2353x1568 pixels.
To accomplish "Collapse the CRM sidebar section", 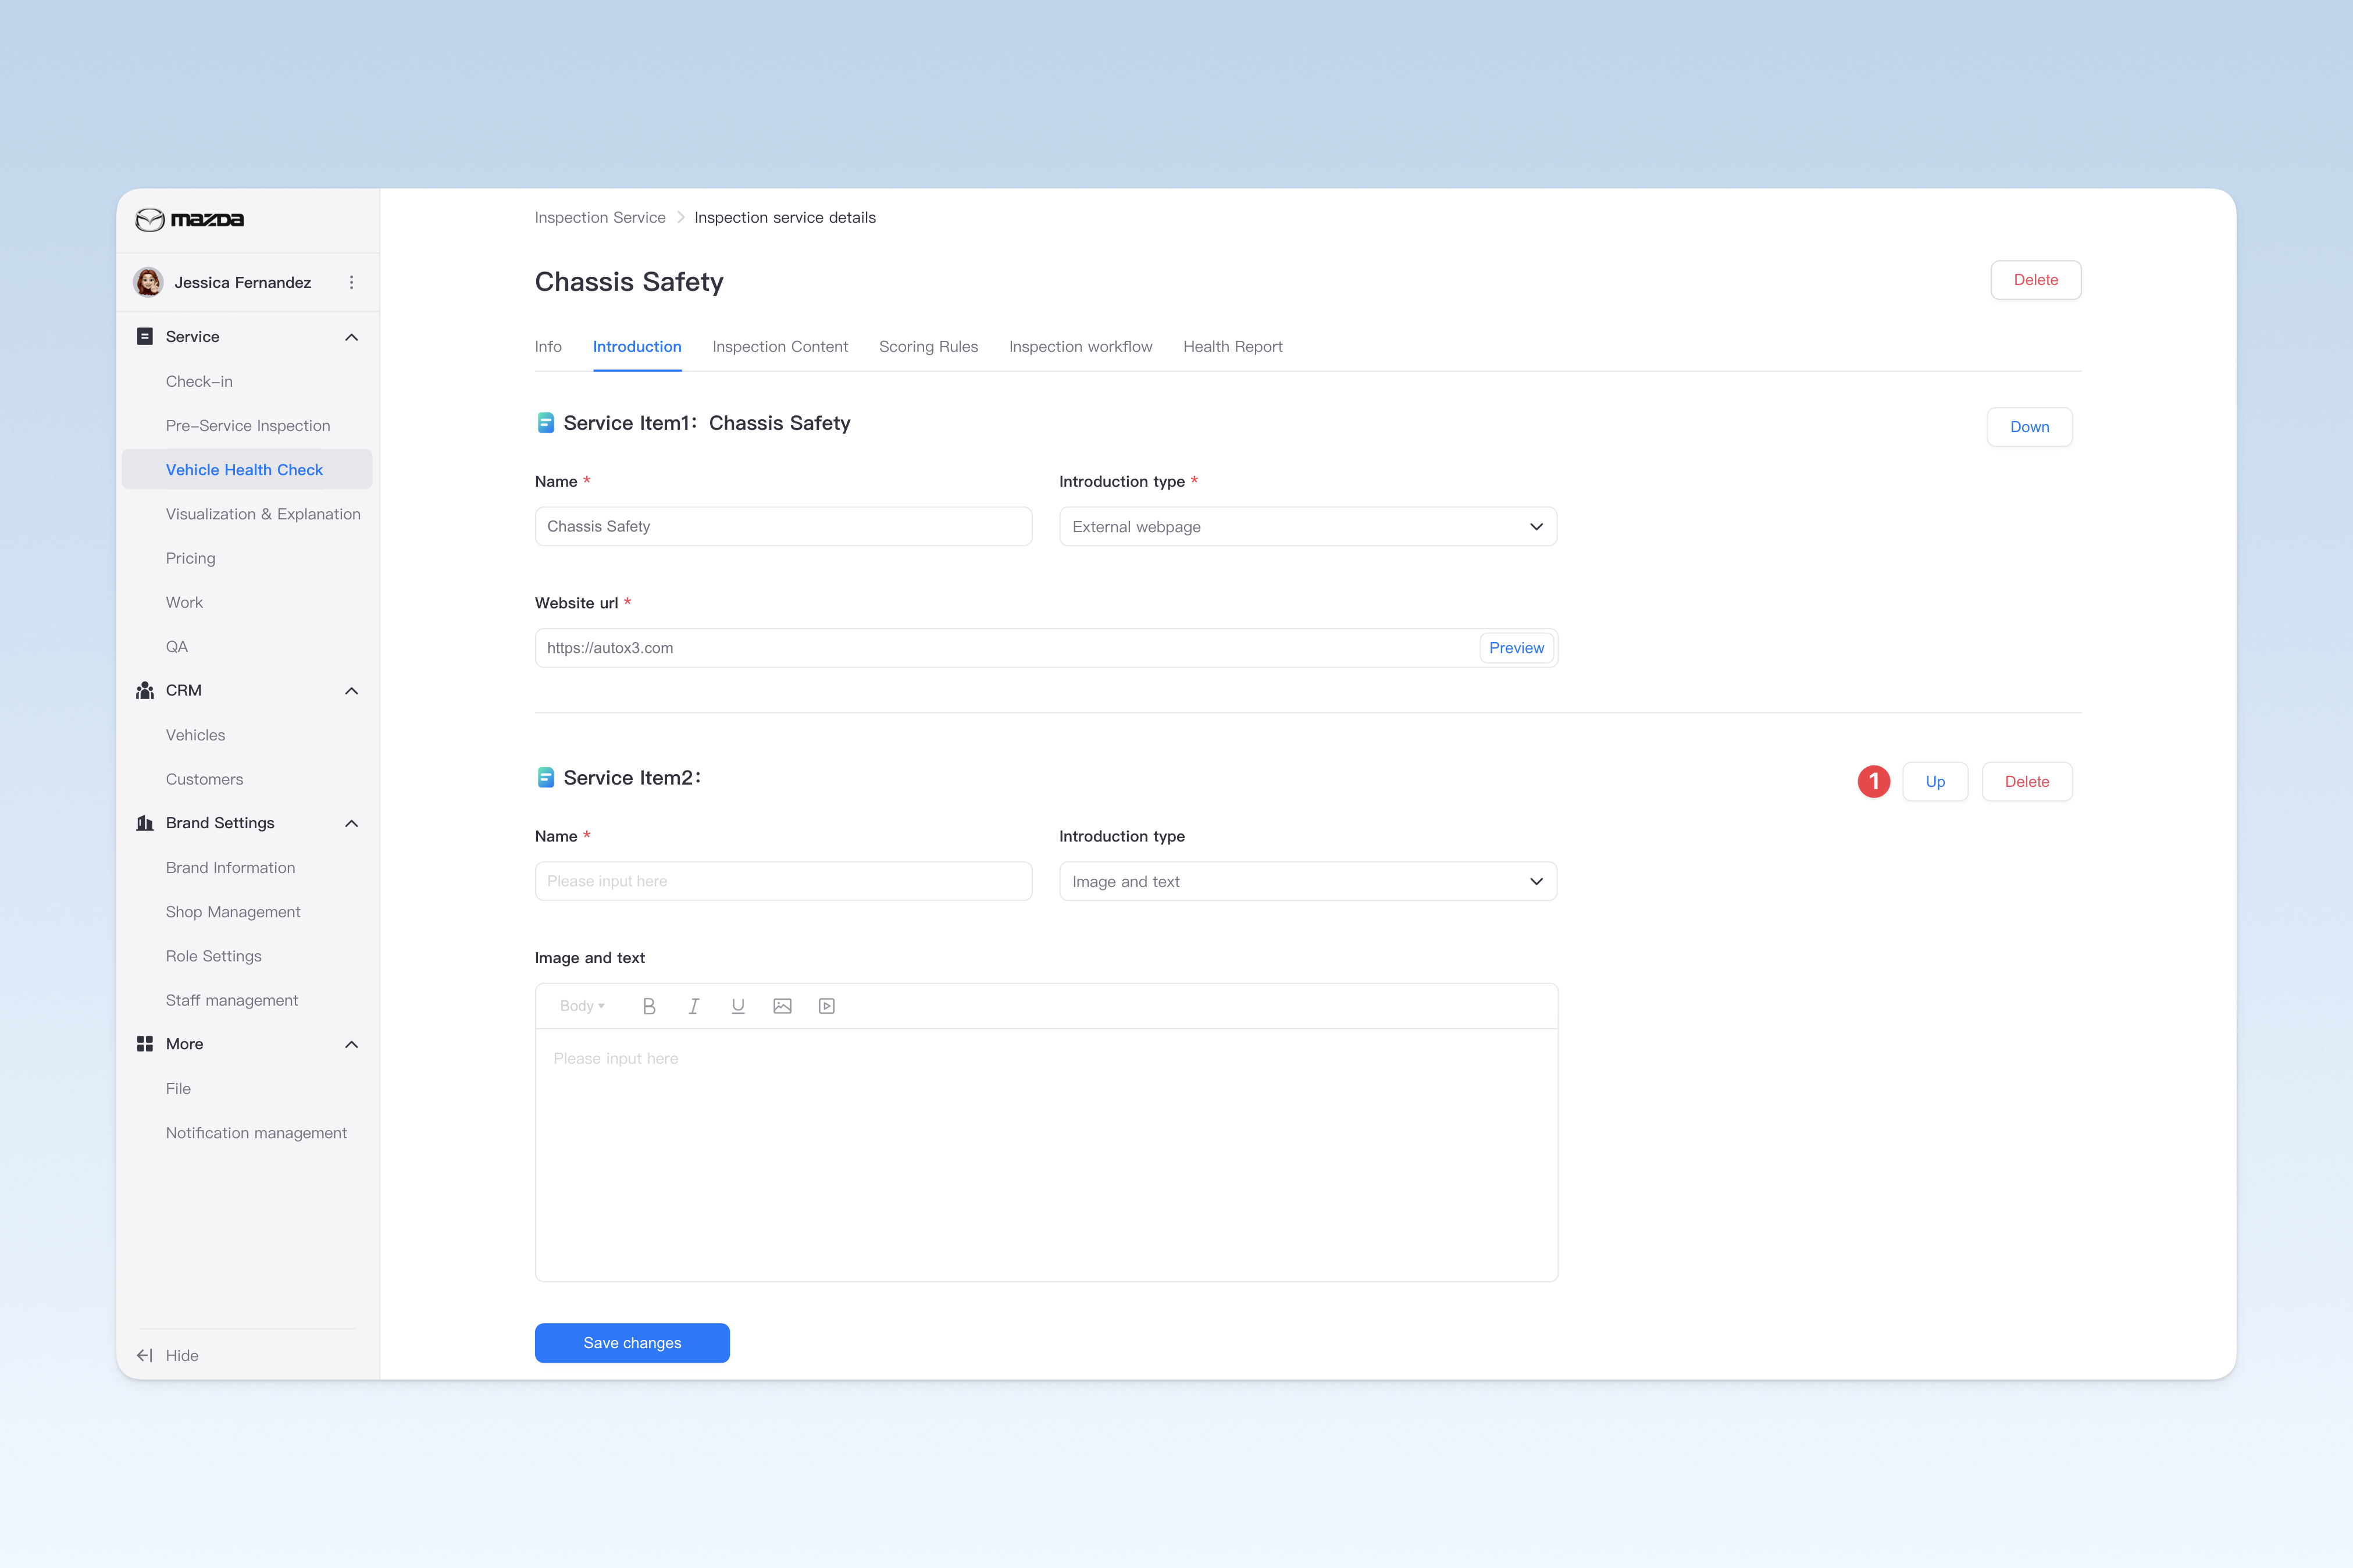I will (351, 691).
